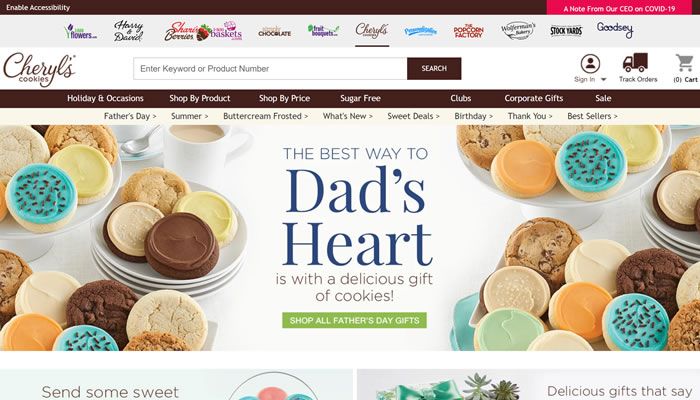Open the Shop By Price menu

point(284,98)
